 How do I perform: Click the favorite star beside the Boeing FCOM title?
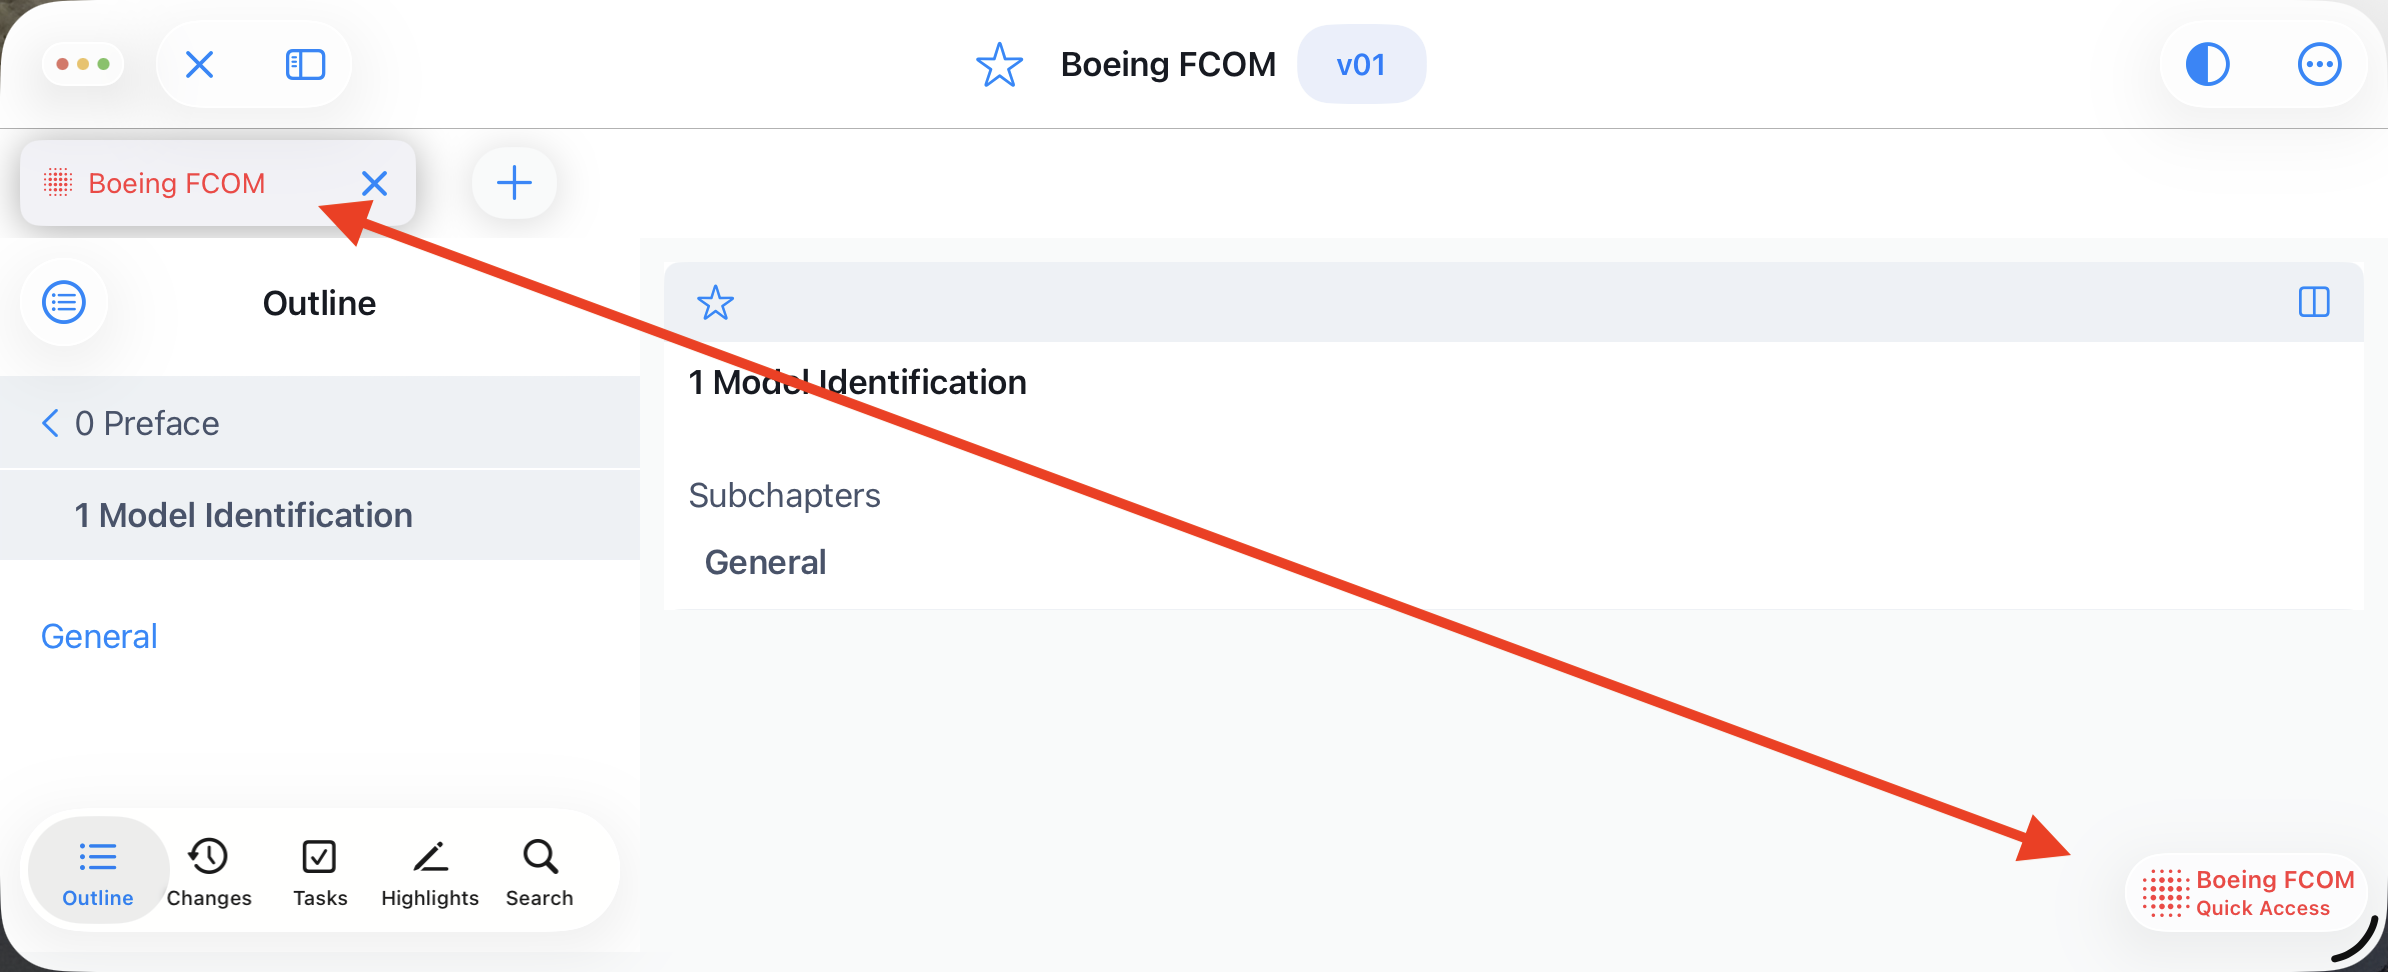pos(999,66)
